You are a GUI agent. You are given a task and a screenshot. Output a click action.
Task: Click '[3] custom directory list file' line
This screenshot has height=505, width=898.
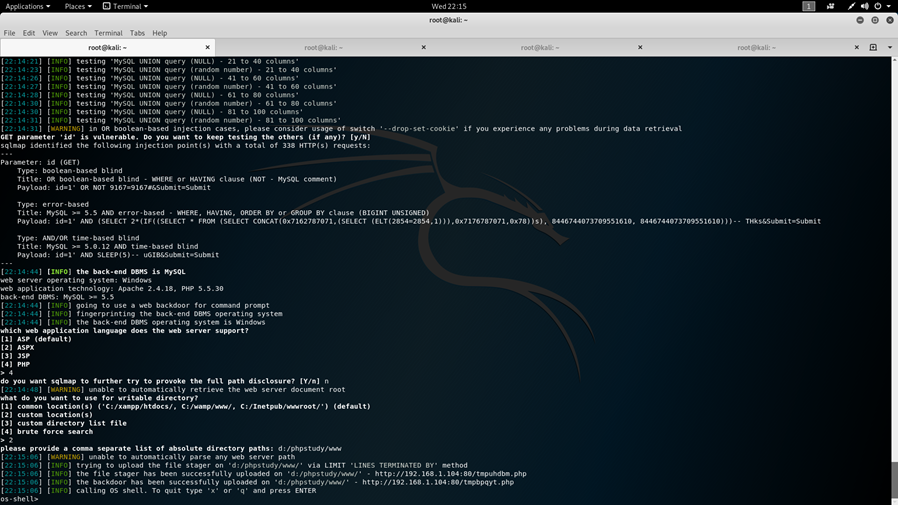(64, 423)
